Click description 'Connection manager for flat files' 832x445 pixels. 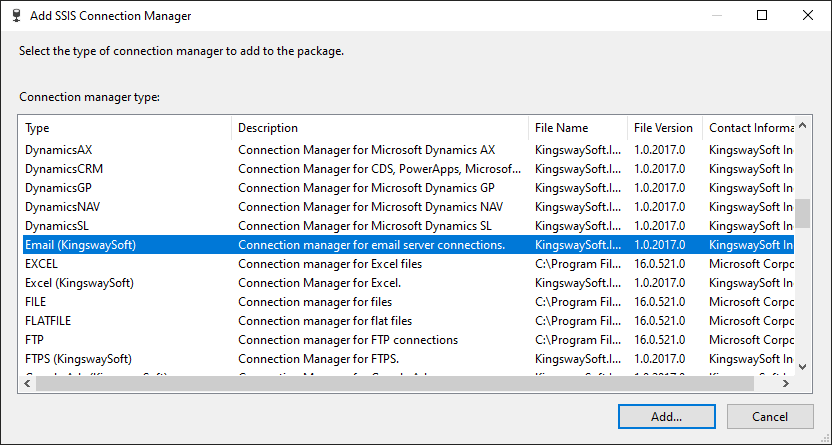click(325, 321)
